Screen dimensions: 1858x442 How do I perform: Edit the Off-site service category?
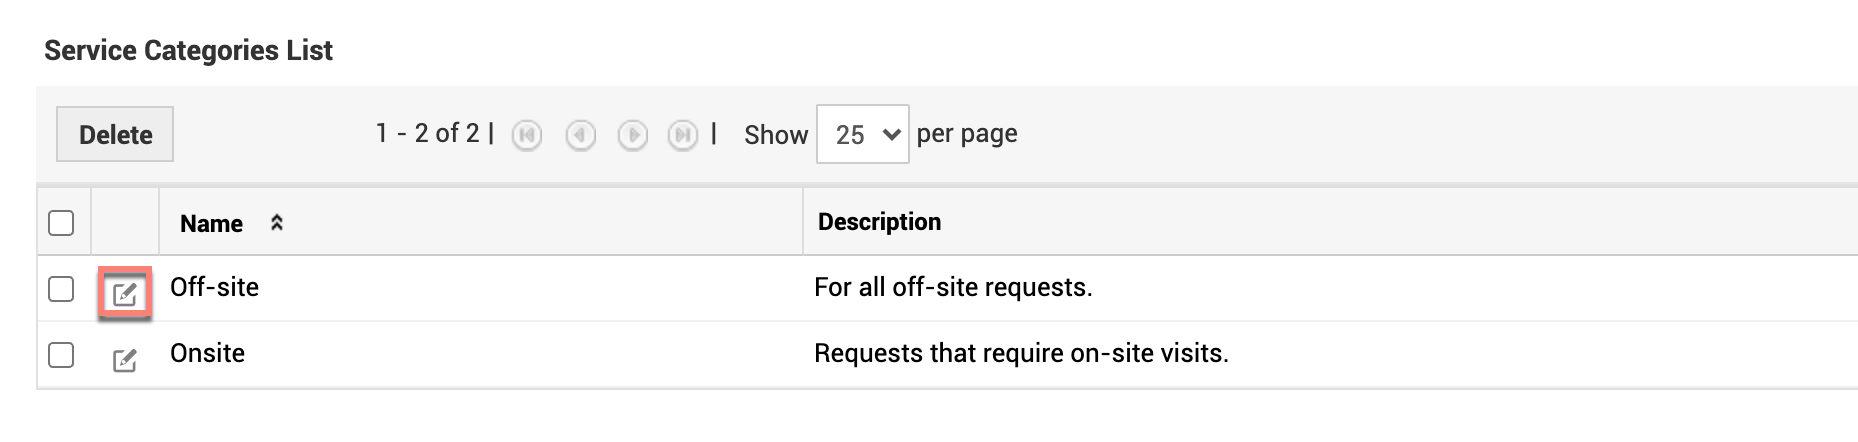[x=125, y=294]
